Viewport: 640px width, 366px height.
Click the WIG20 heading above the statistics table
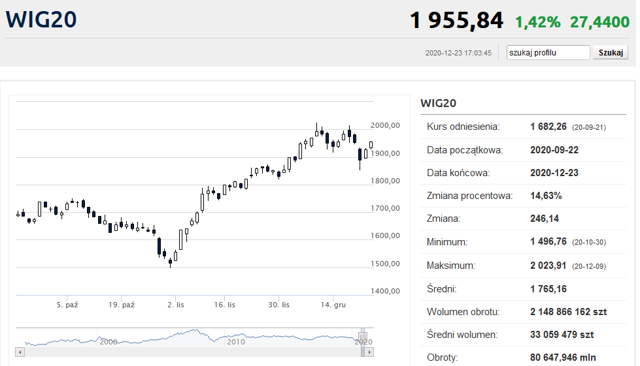pos(438,103)
